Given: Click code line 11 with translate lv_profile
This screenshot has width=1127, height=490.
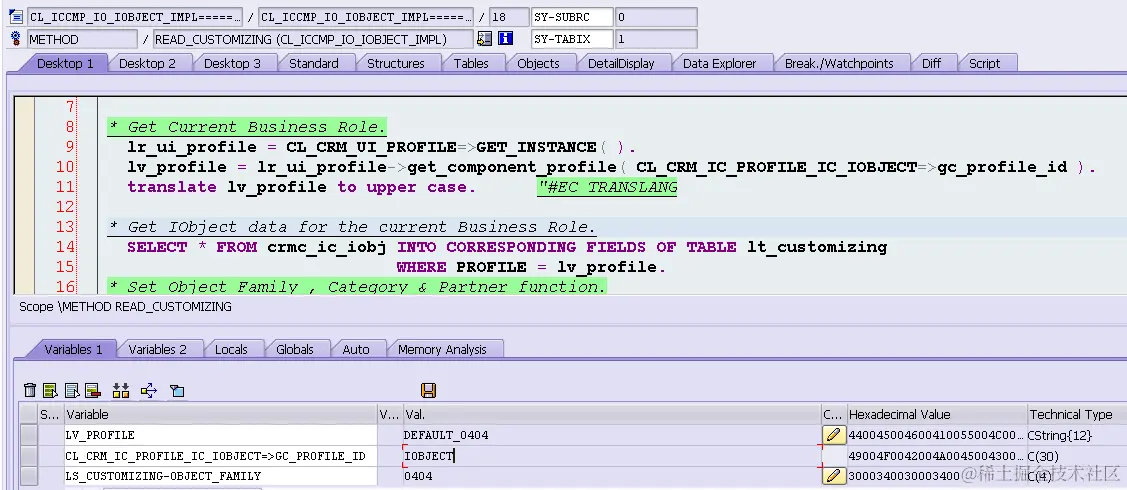Looking at the screenshot, I should pyautogui.click(x=301, y=187).
